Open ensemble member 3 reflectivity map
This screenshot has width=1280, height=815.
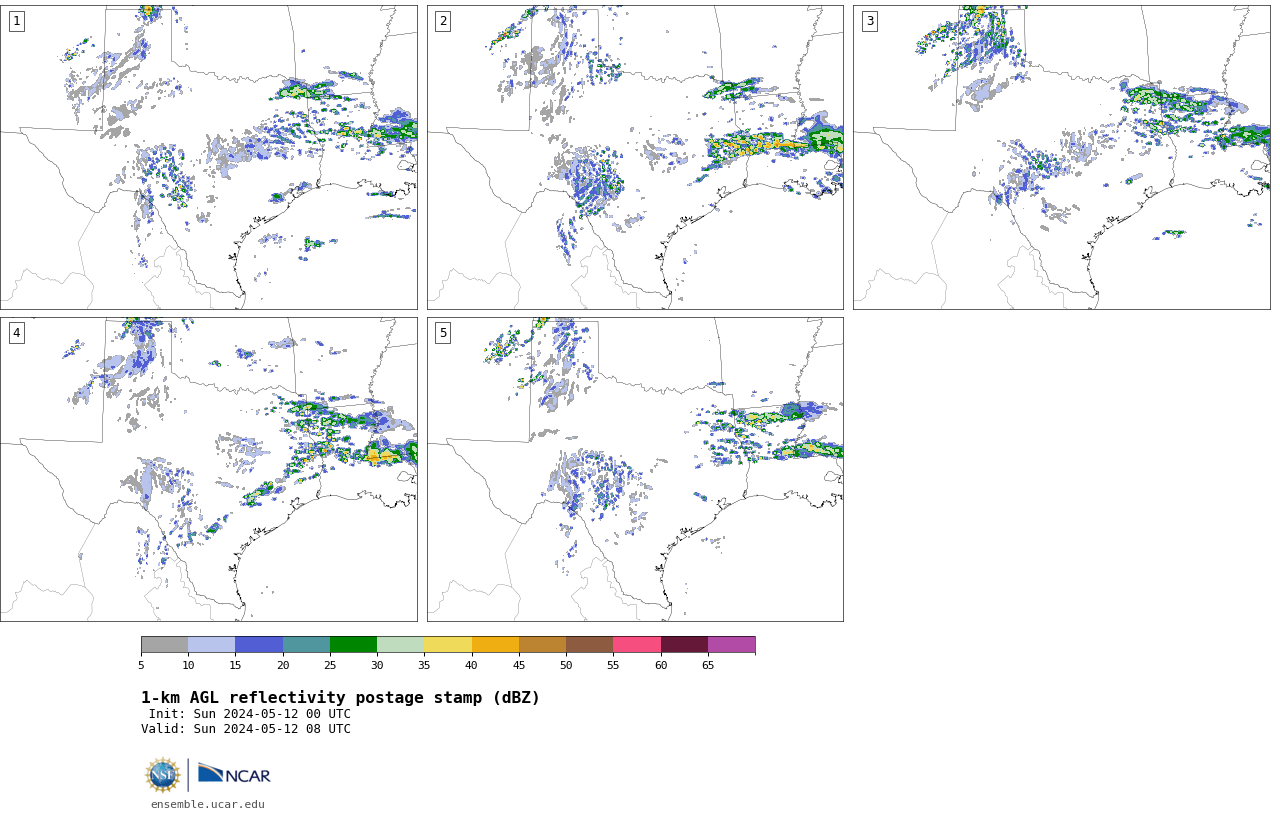pos(1062,157)
